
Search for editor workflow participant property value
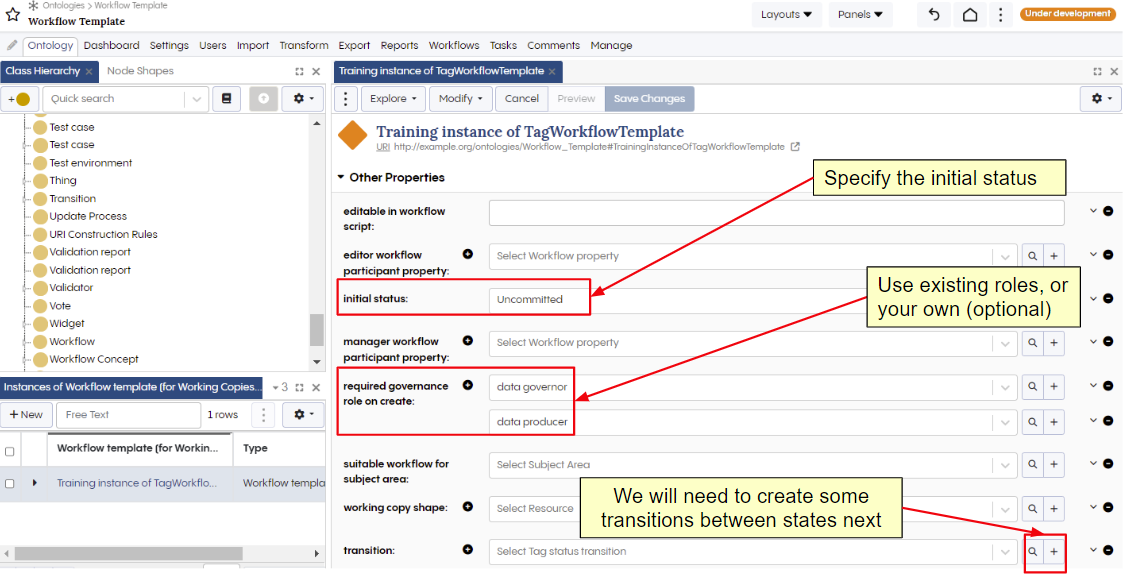tap(1032, 256)
